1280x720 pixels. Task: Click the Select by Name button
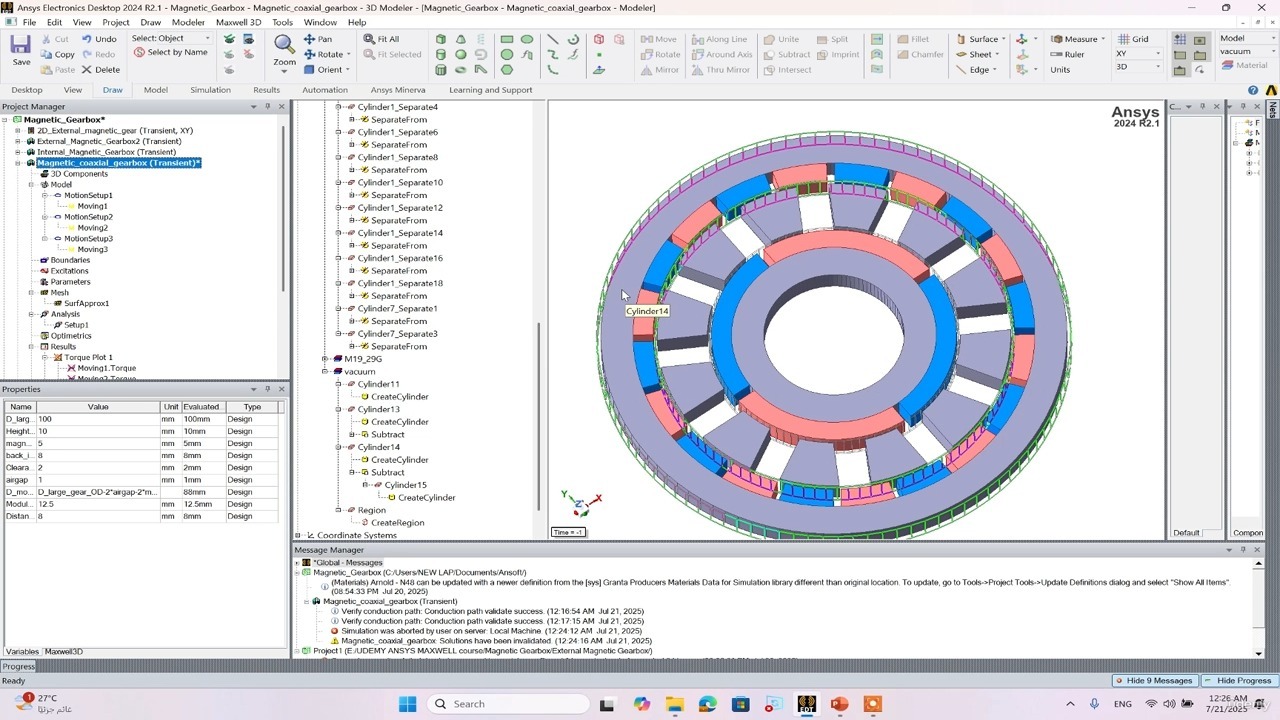171,52
